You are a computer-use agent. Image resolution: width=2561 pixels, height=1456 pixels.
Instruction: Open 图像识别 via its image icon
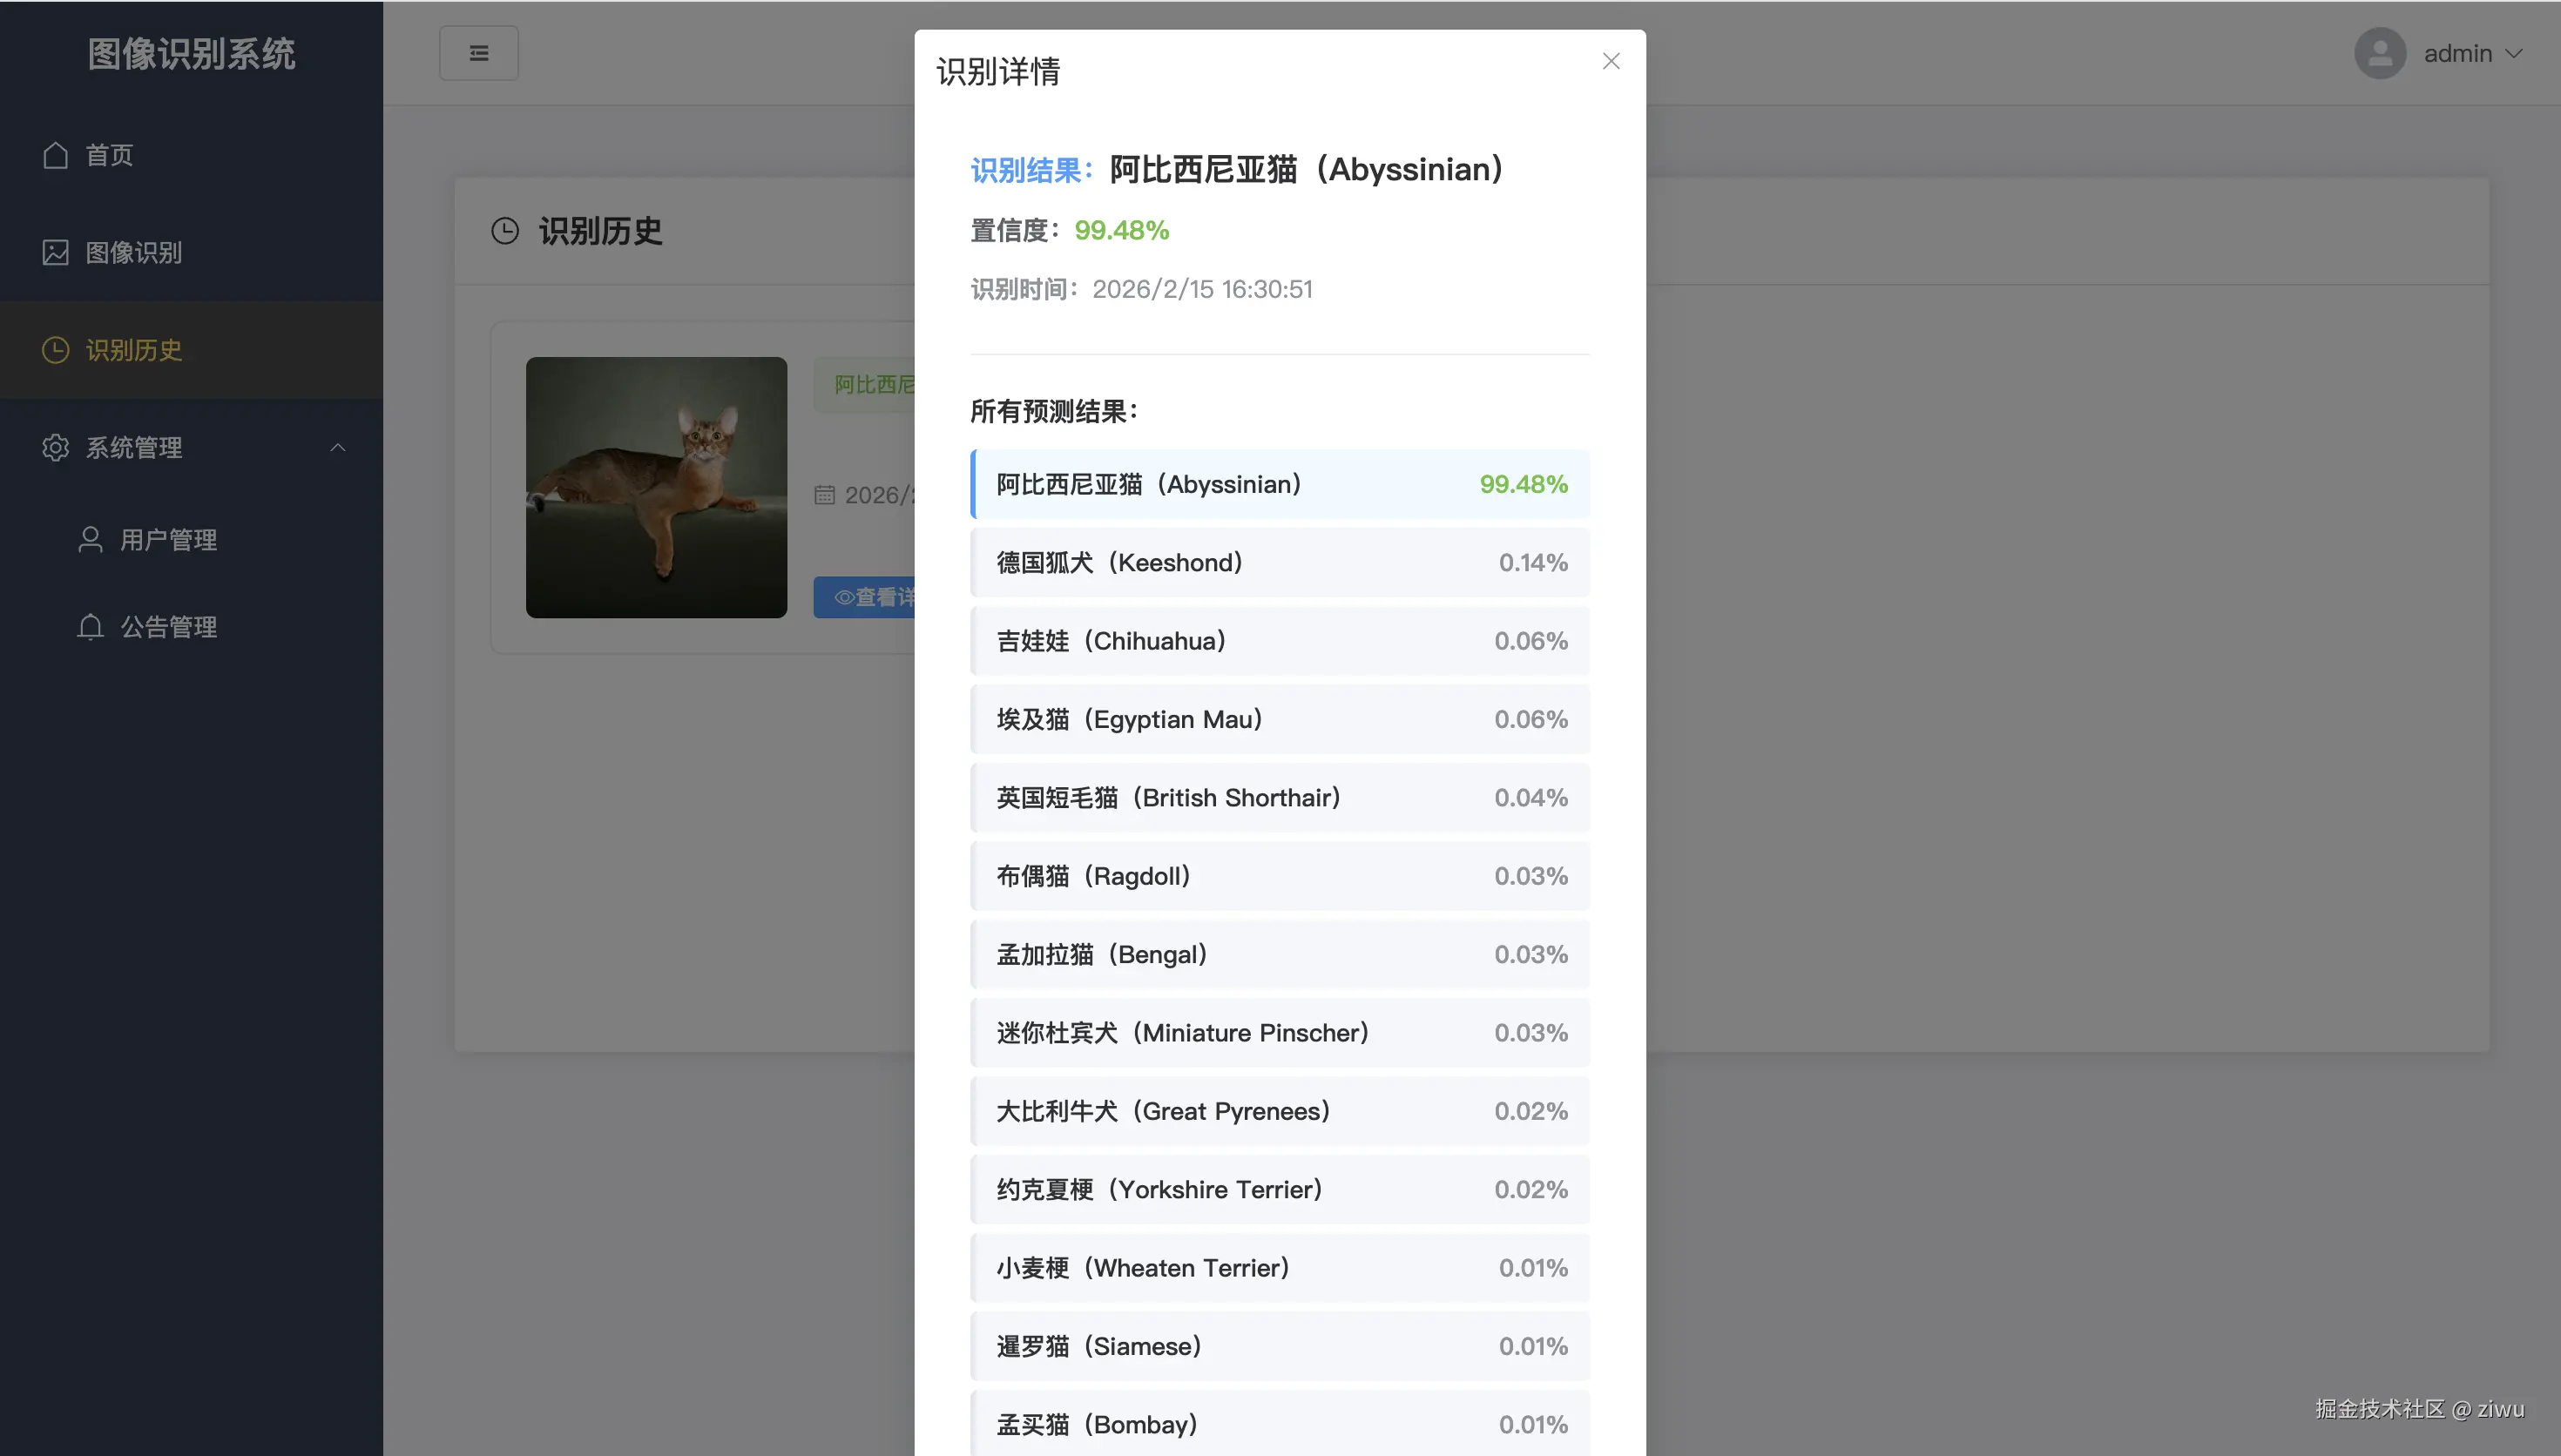(55, 252)
